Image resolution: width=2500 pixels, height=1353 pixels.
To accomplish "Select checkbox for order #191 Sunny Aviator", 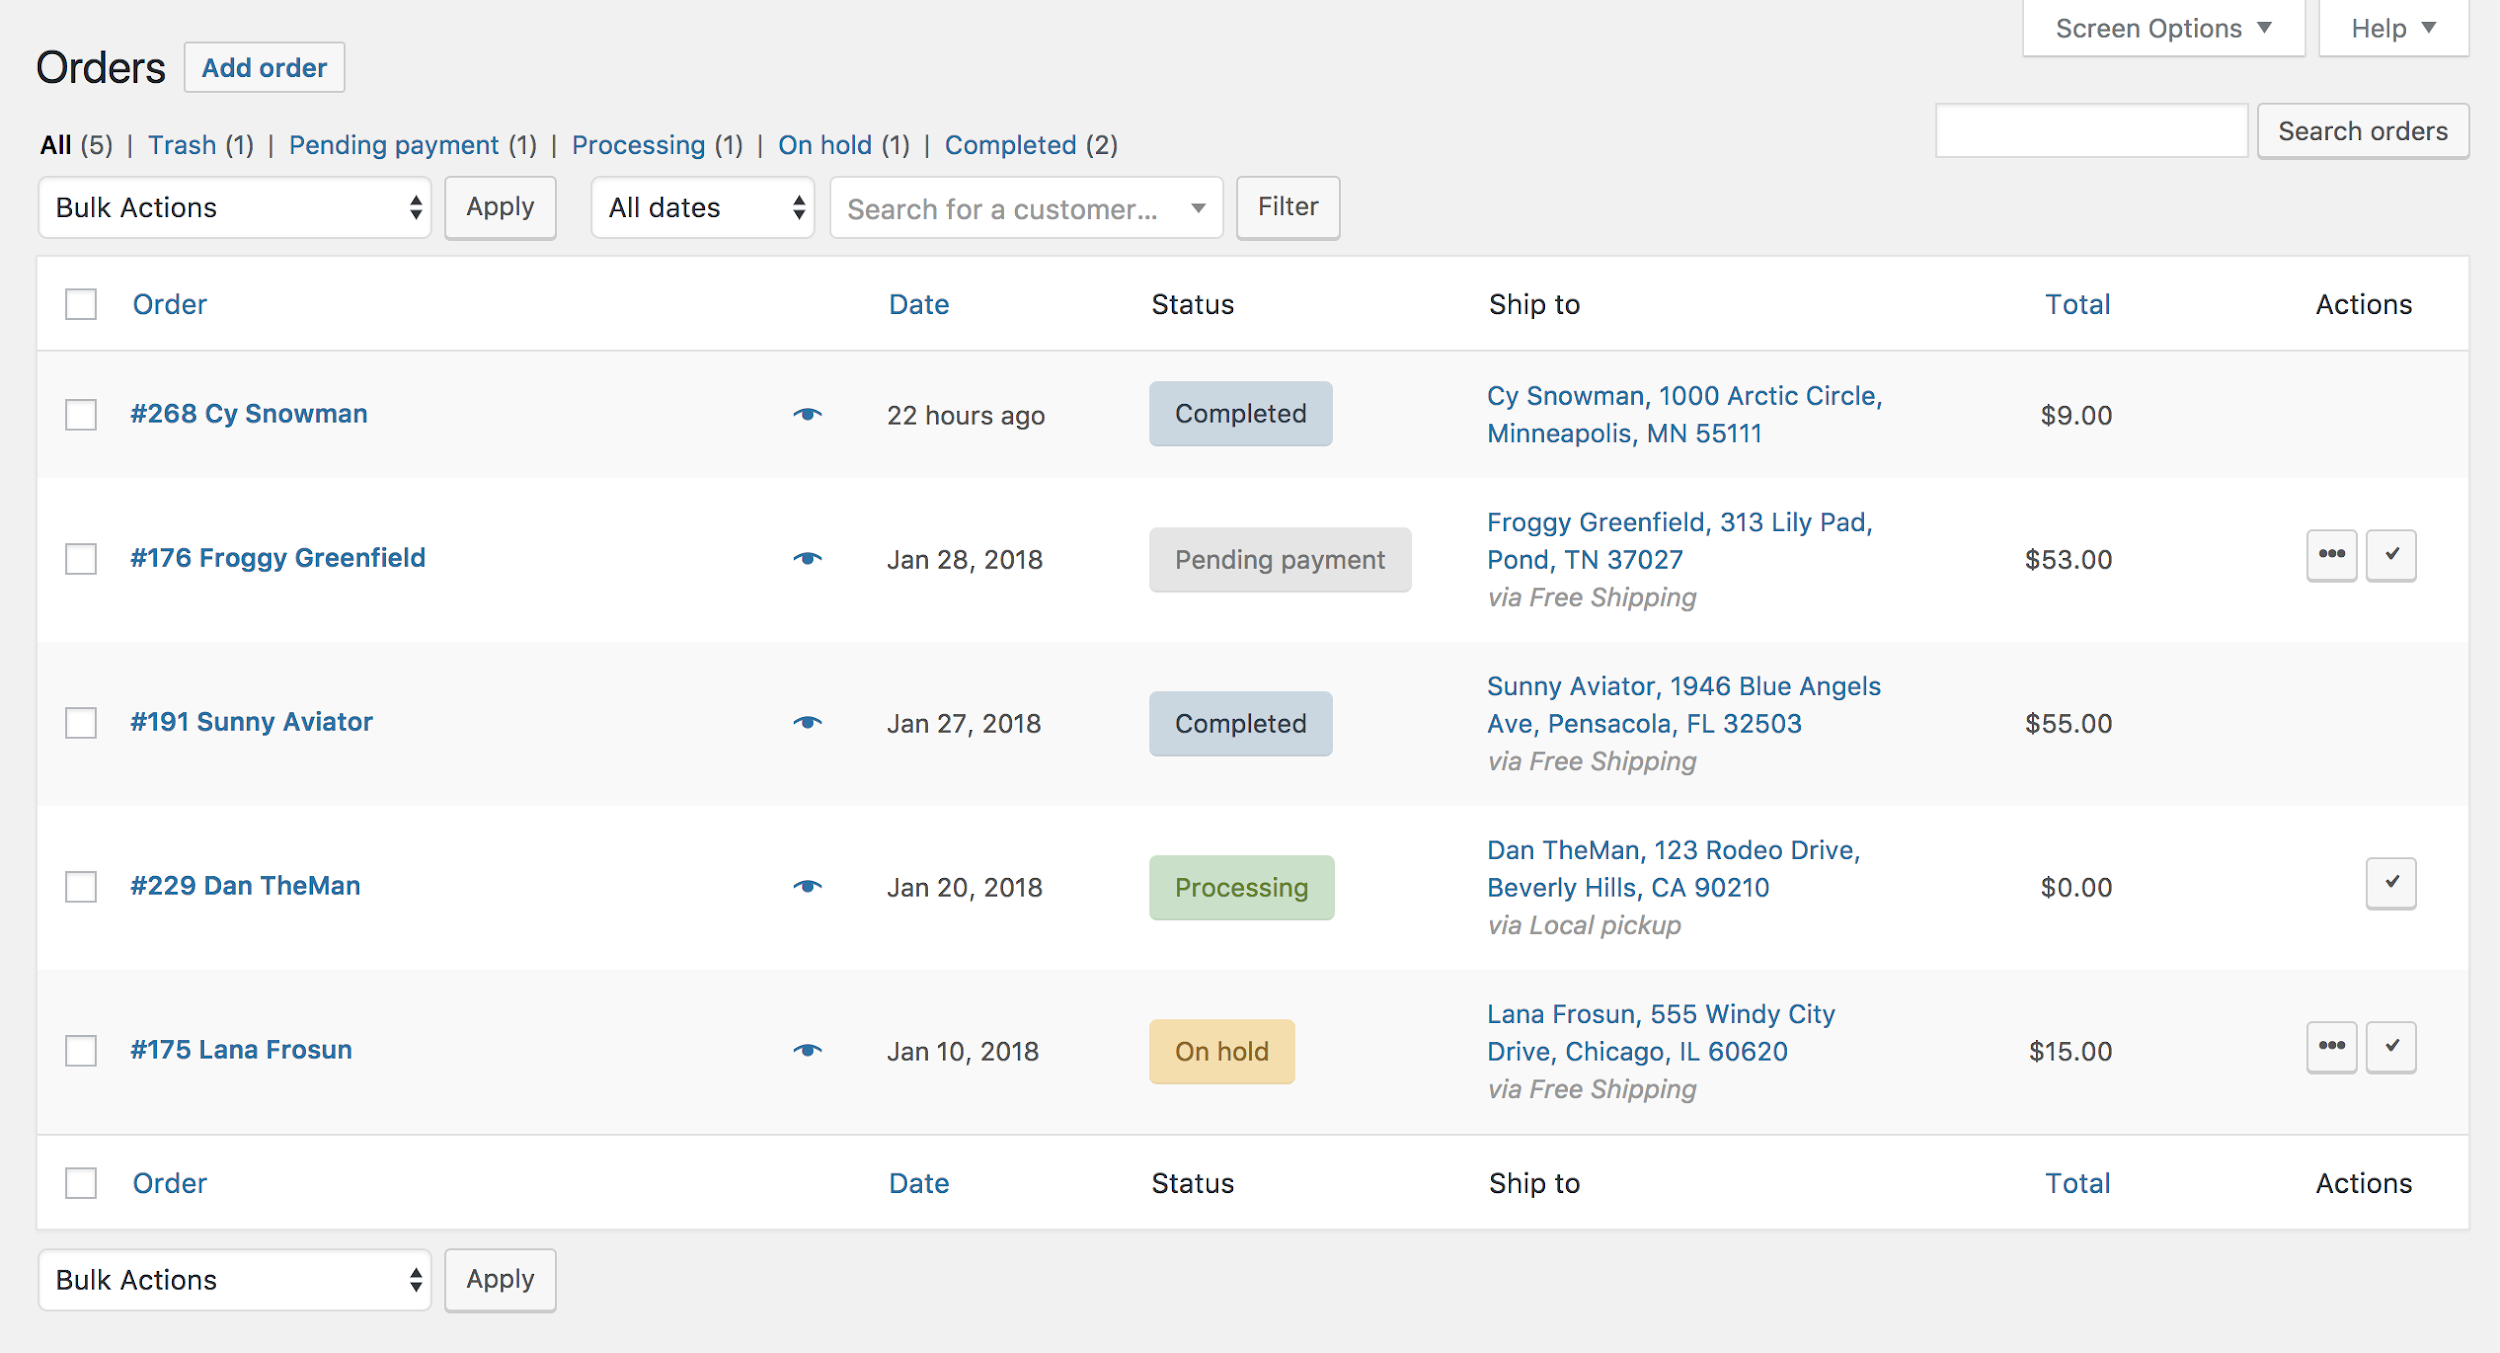I will point(81,722).
